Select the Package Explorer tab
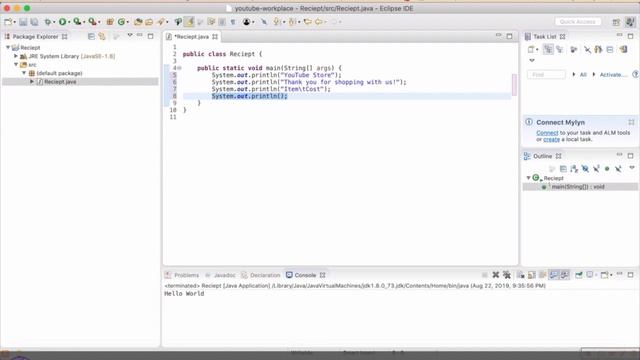The image size is (640, 360). point(36,37)
